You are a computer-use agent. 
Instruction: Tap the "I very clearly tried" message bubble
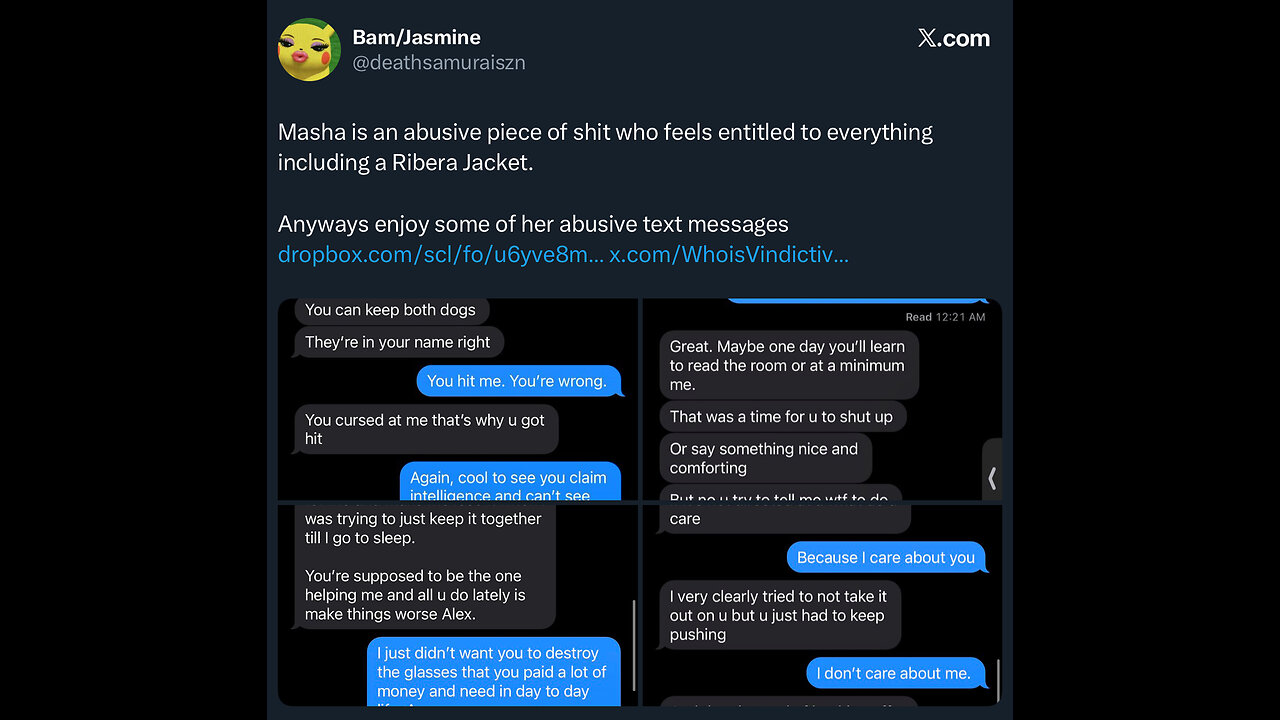(779, 615)
